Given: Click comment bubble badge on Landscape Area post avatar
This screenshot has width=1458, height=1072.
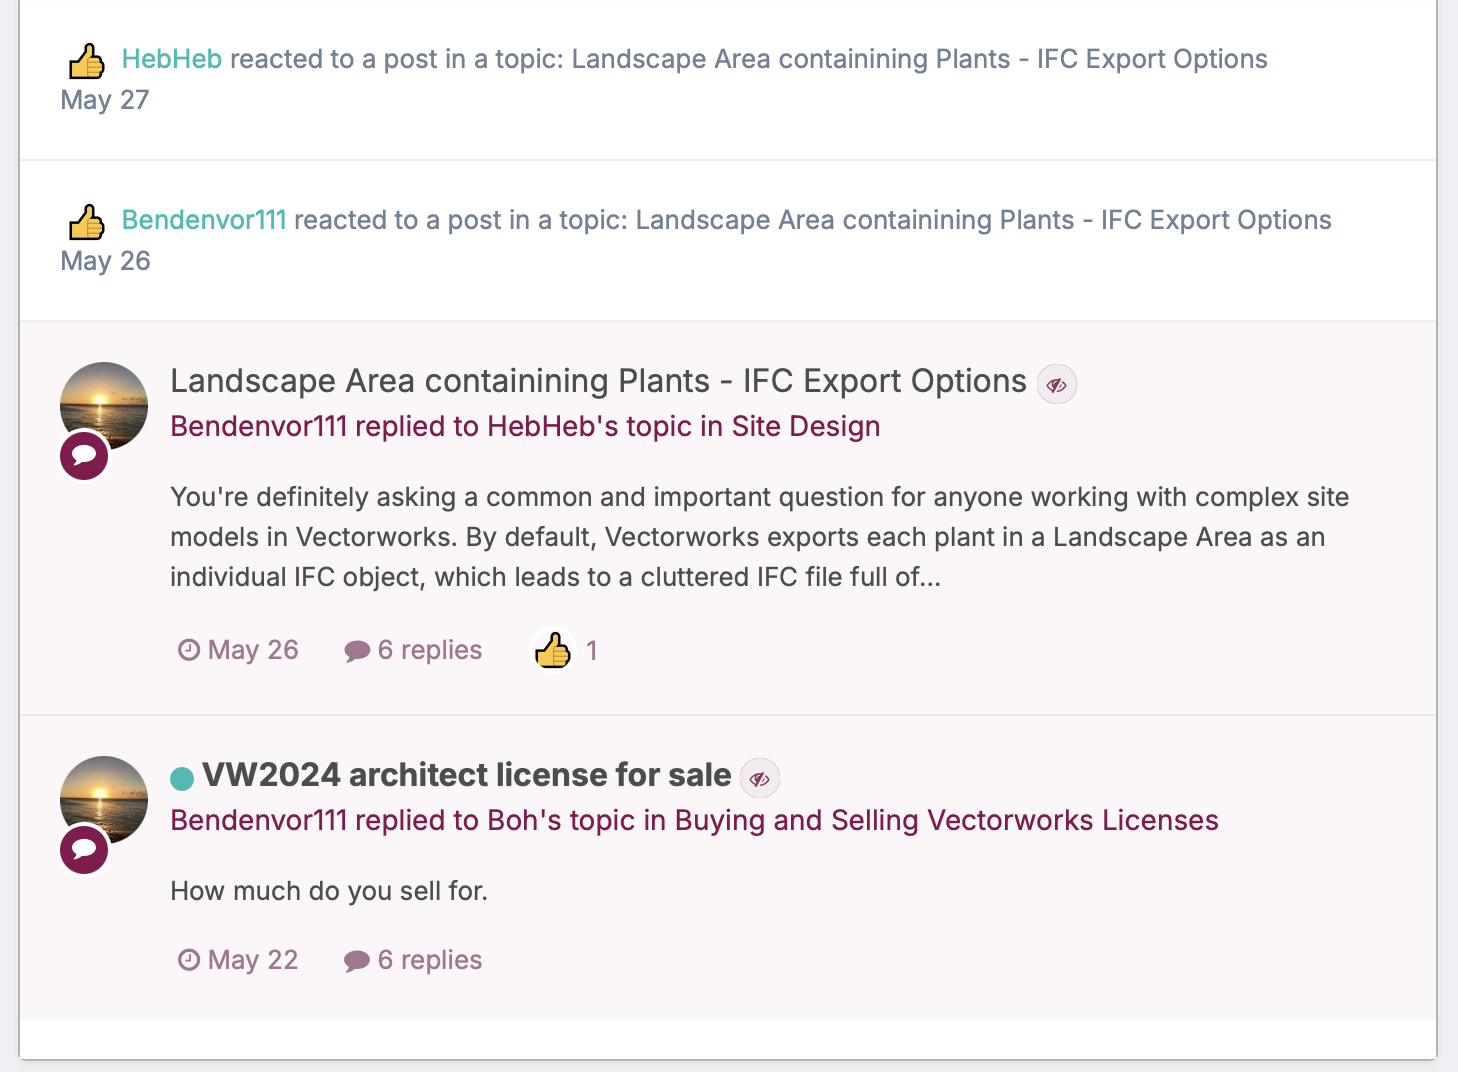Looking at the screenshot, I should tap(85, 456).
